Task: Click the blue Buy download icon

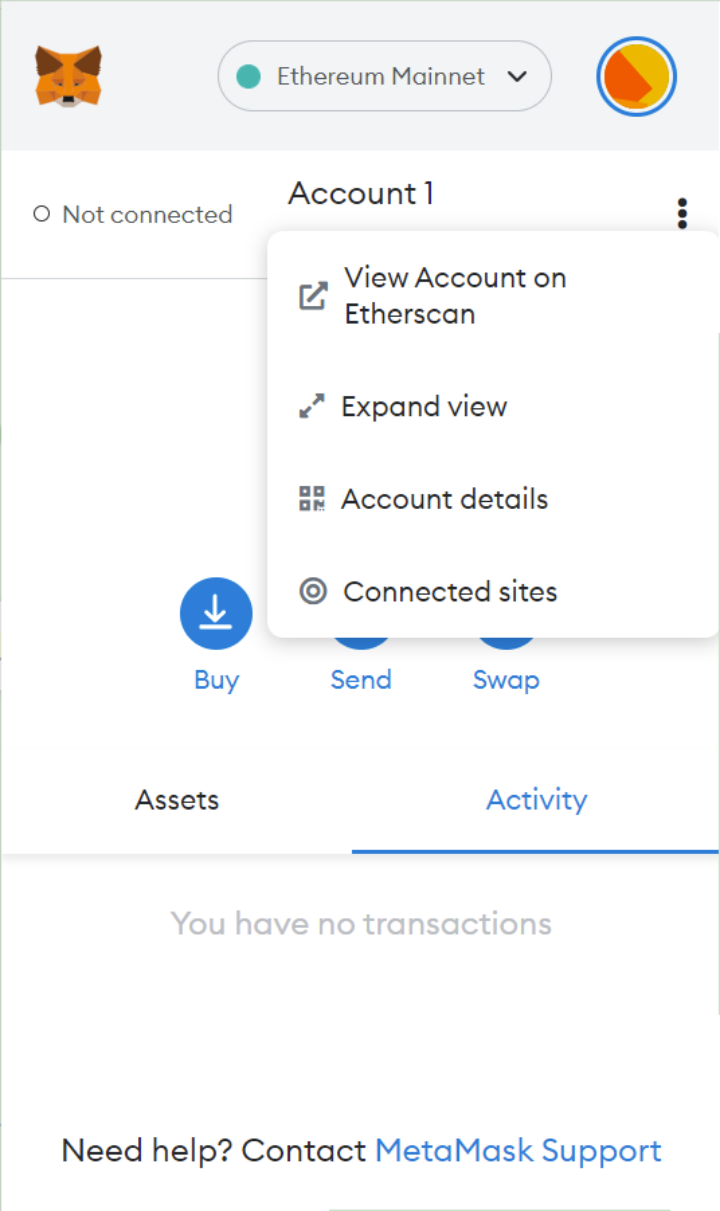Action: coord(216,613)
